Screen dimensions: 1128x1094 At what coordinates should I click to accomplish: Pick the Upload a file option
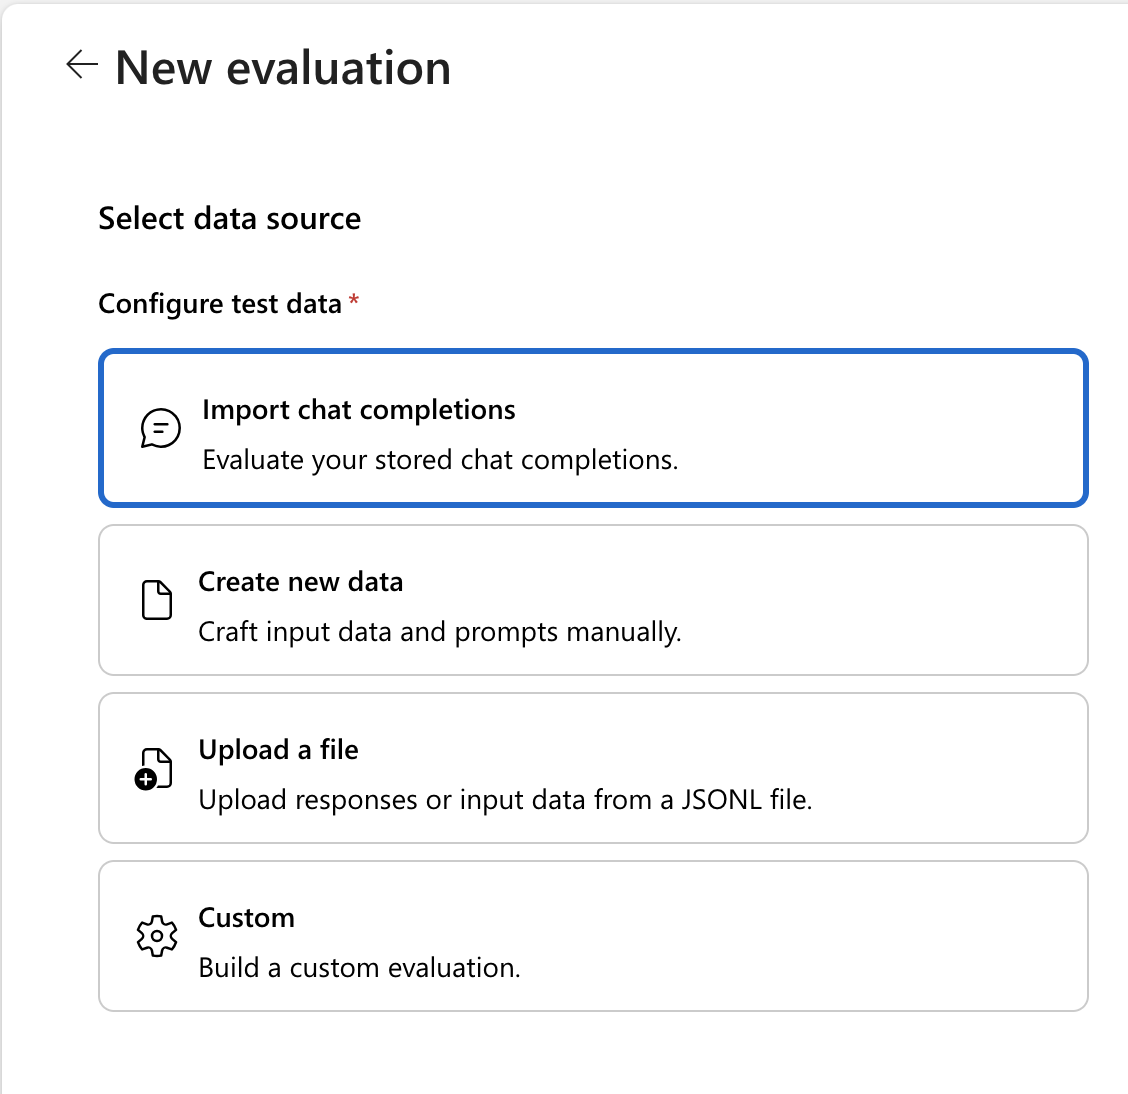(278, 750)
